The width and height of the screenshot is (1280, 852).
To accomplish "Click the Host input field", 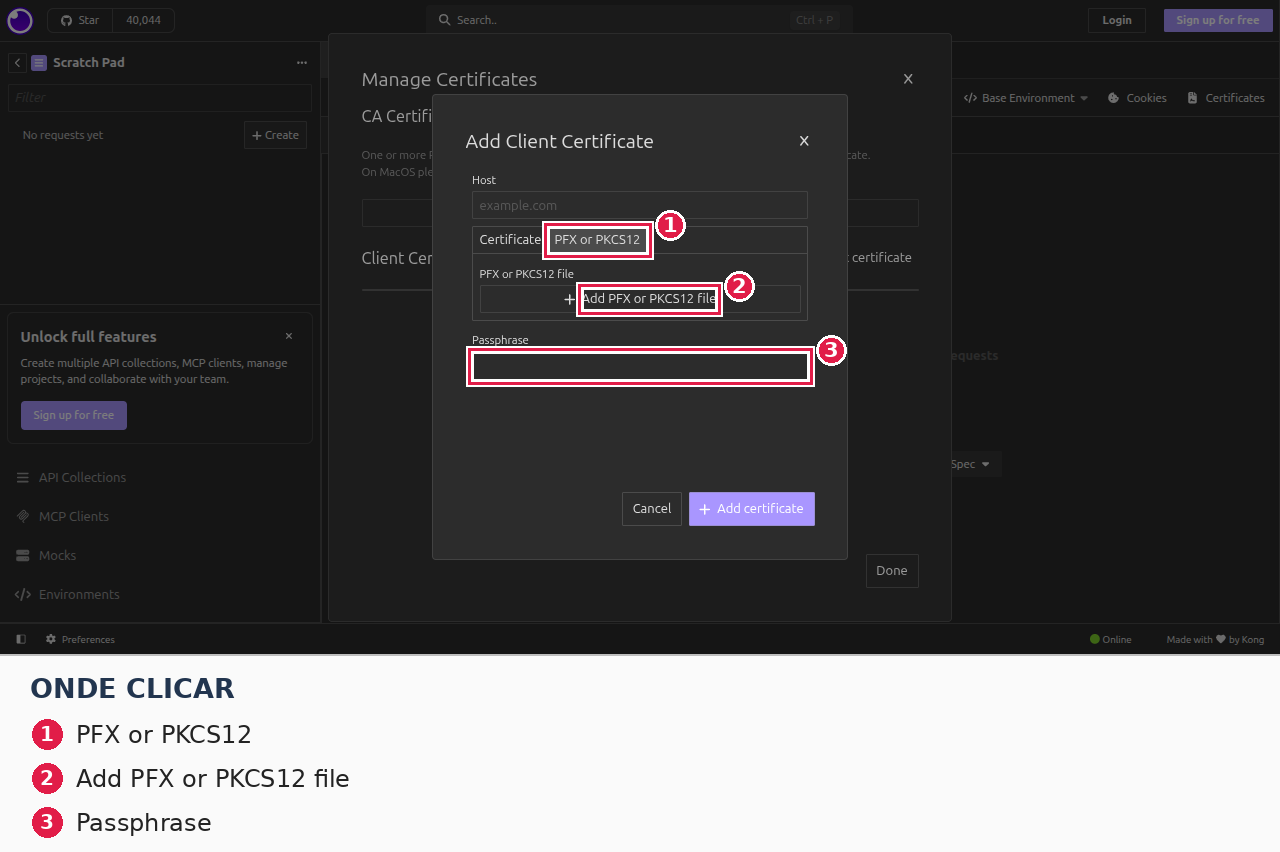I will click(640, 205).
